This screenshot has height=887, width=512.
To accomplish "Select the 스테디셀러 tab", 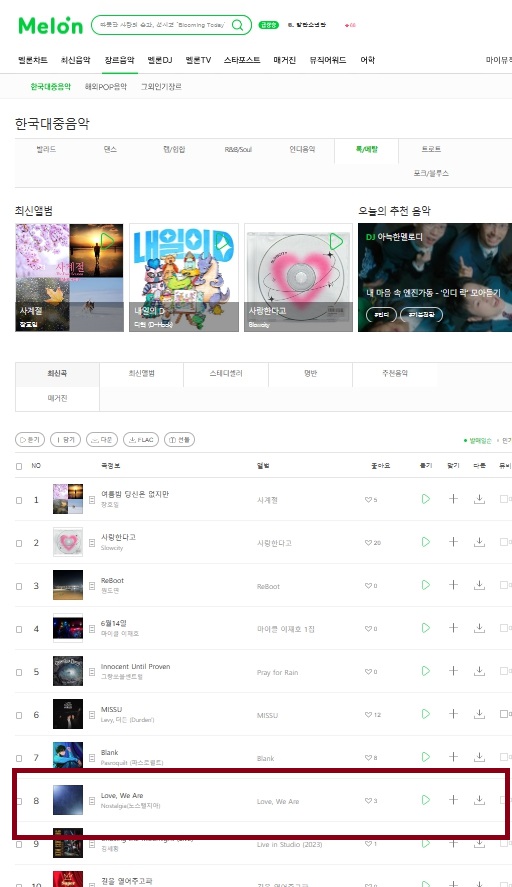I will [x=226, y=373].
